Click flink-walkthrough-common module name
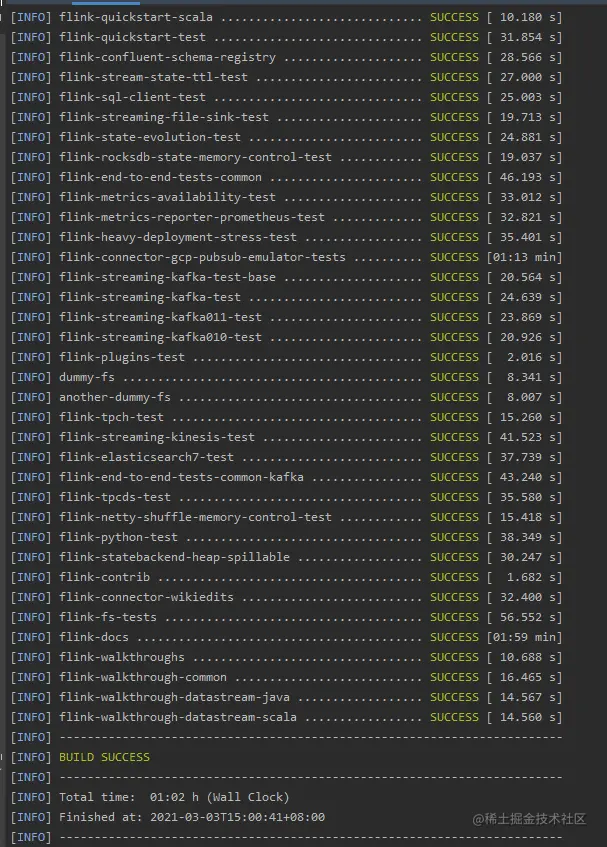The height and width of the screenshot is (847, 607). [143, 677]
